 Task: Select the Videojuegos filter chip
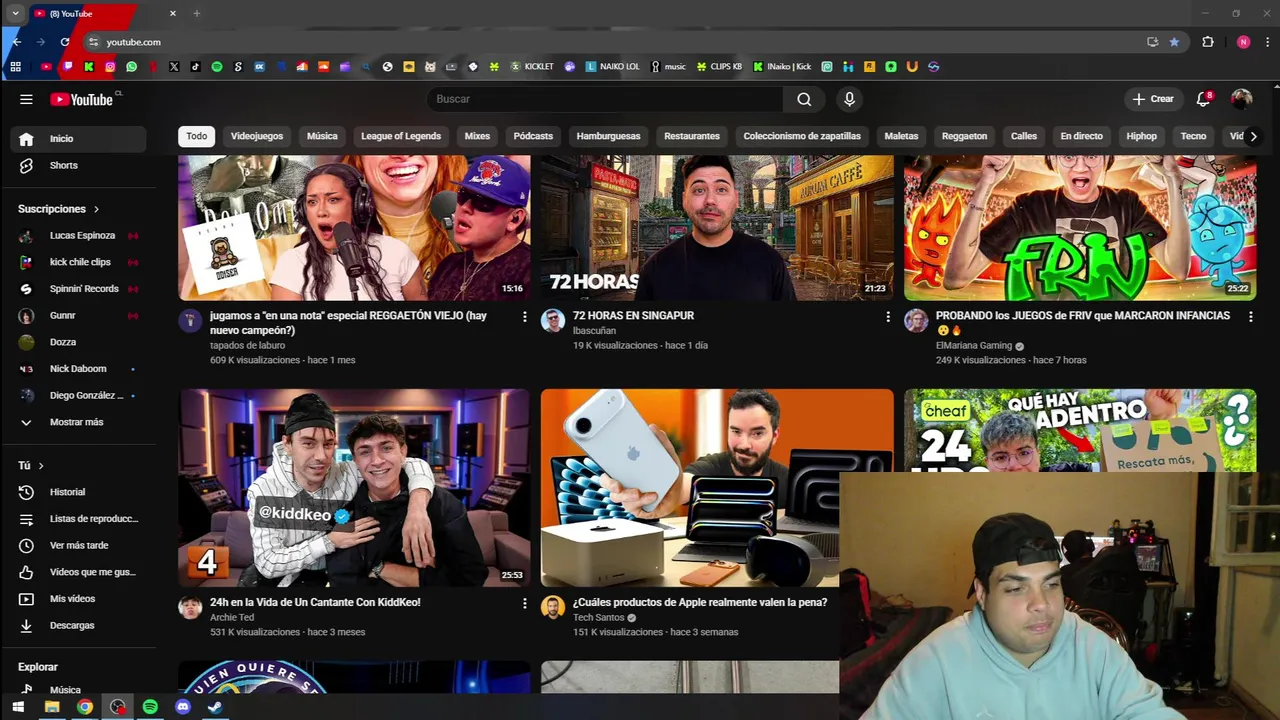pos(257,136)
